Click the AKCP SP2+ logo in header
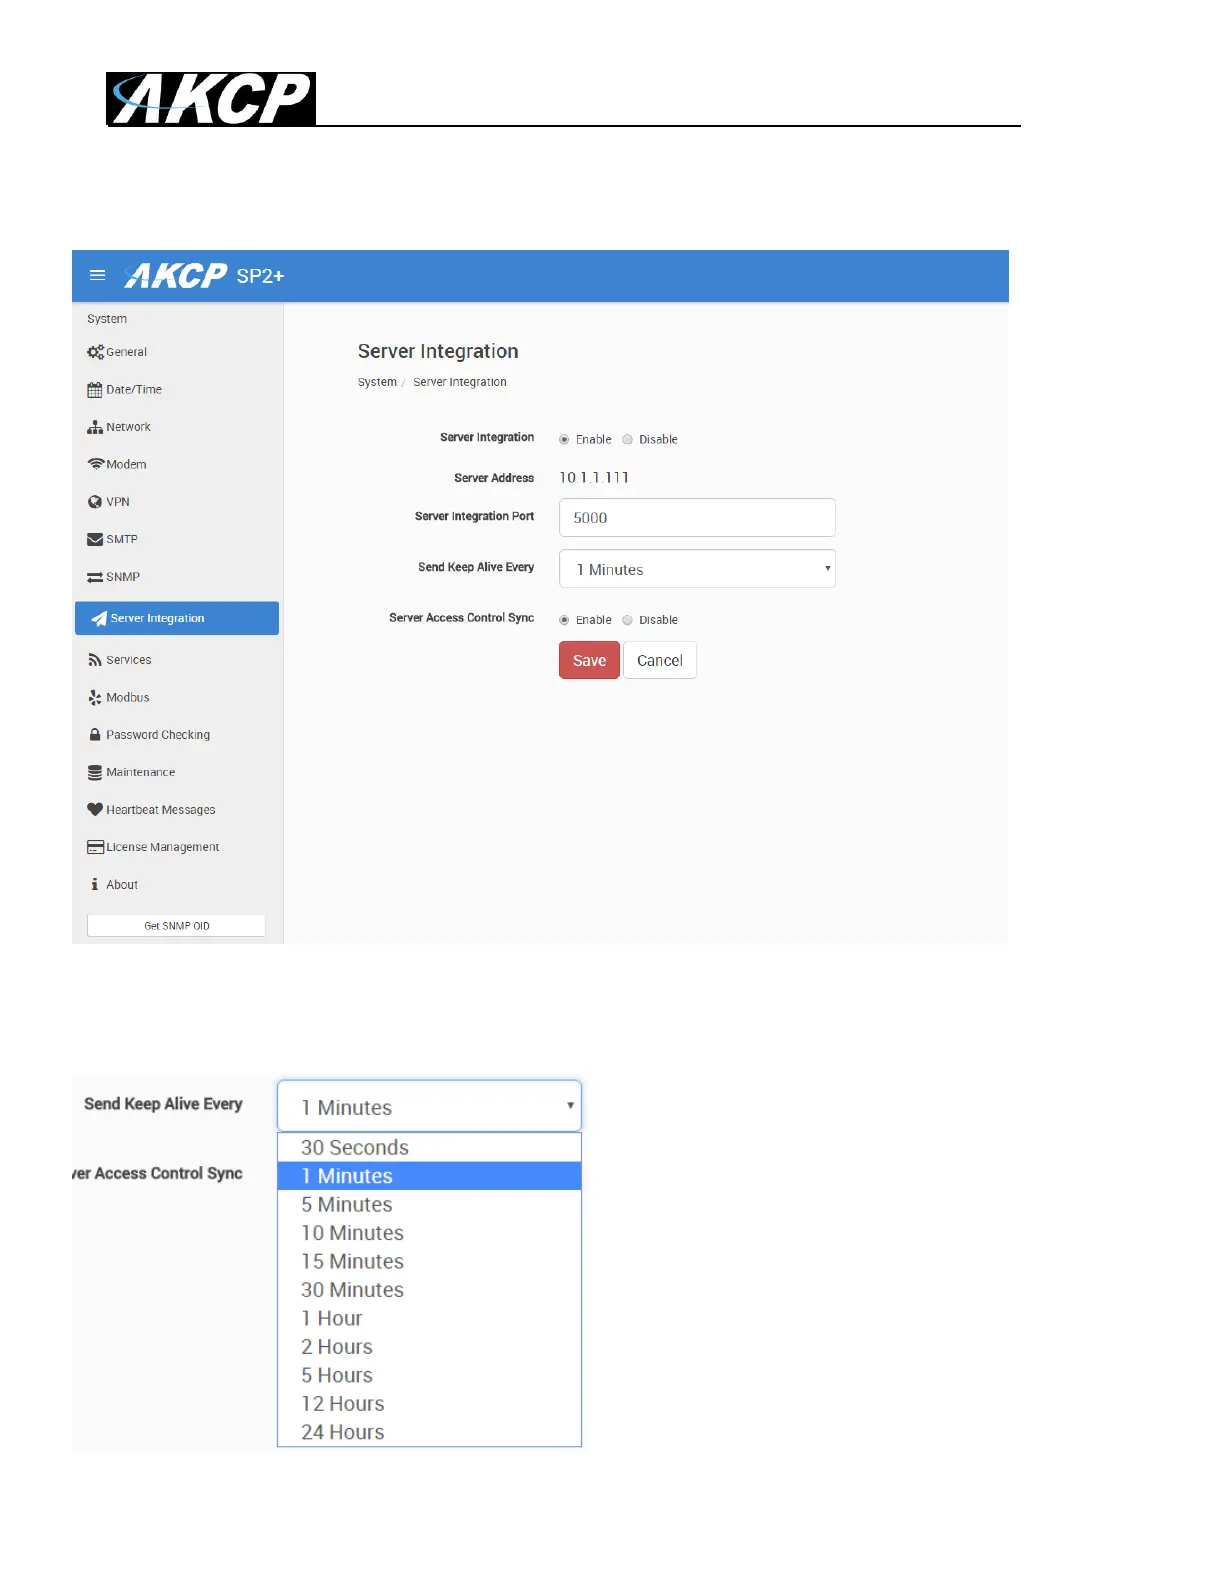The width and height of the screenshot is (1224, 1584). (x=204, y=275)
